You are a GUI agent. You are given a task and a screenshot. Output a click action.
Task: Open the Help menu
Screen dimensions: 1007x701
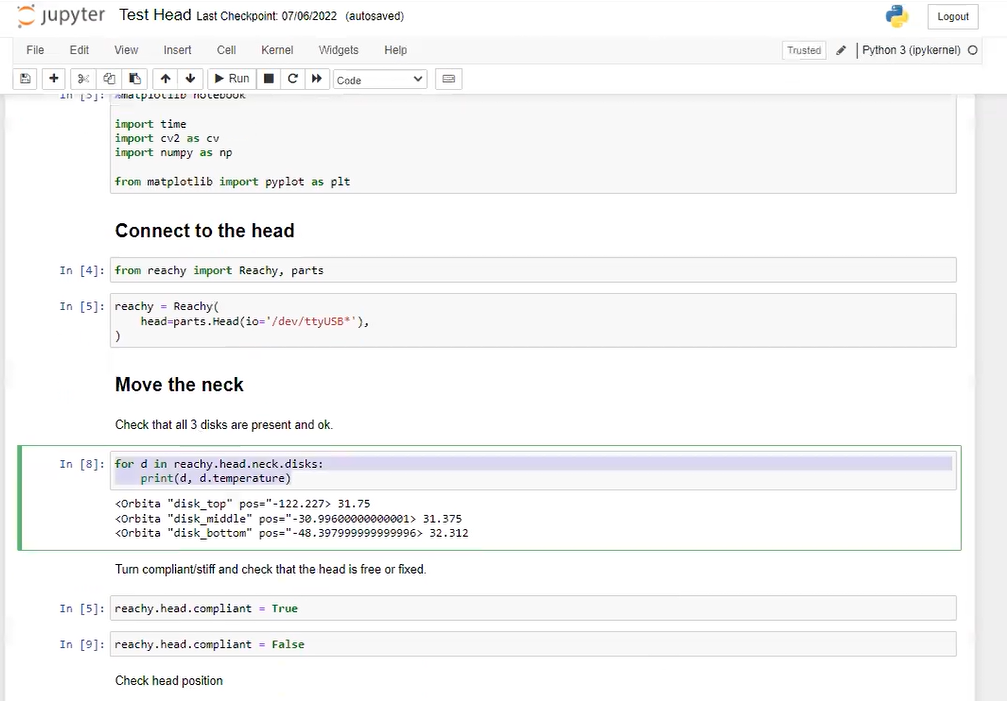click(x=396, y=50)
